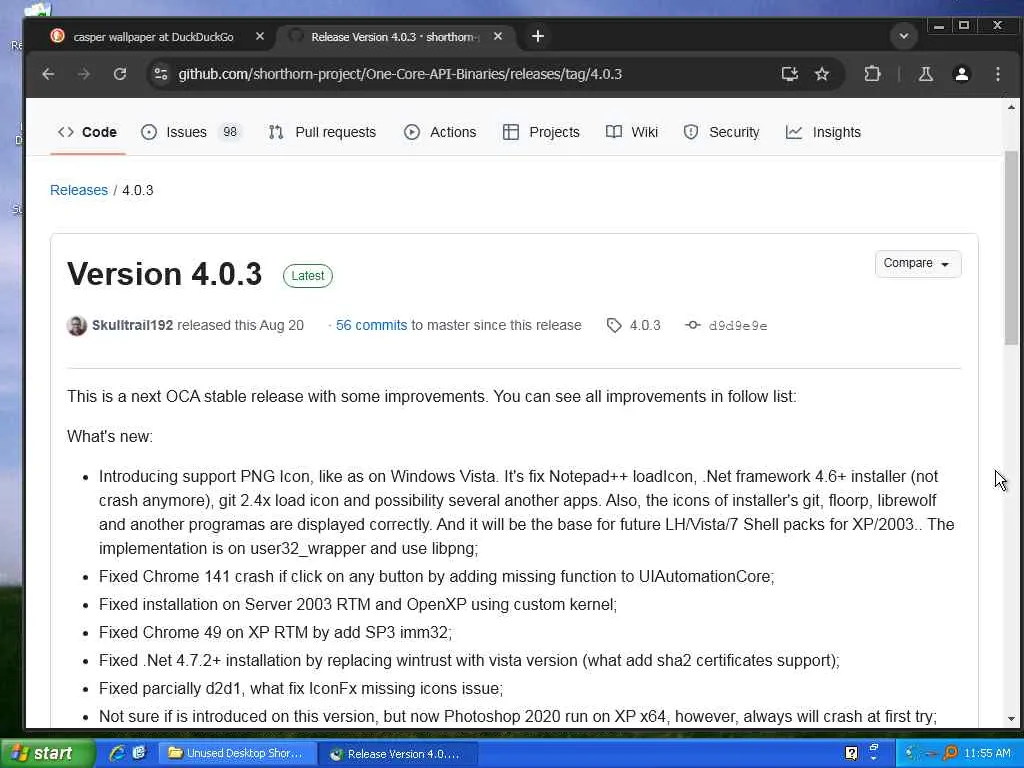The height and width of the screenshot is (768, 1024).
Task: Open commit d9d9e9e link
Action: pyautogui.click(x=738, y=325)
